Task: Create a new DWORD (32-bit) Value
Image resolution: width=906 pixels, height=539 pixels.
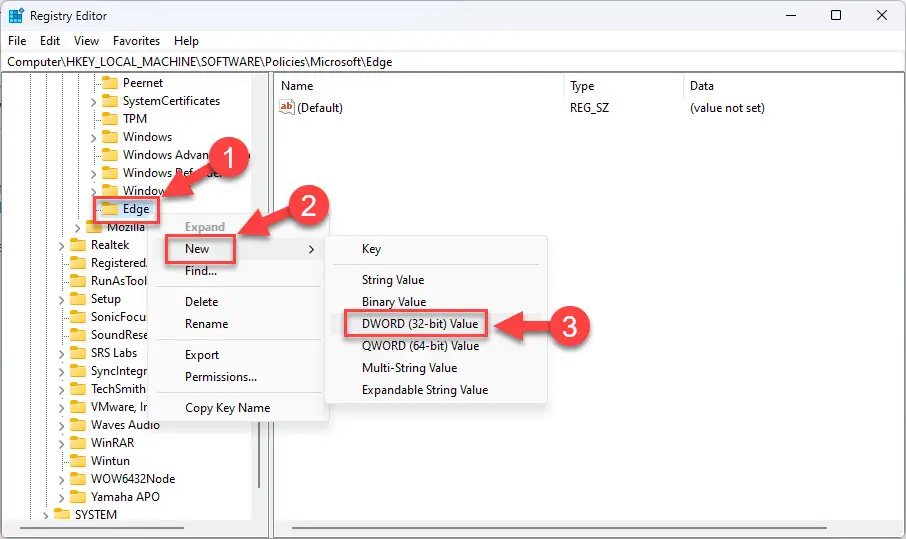Action: pos(436,324)
